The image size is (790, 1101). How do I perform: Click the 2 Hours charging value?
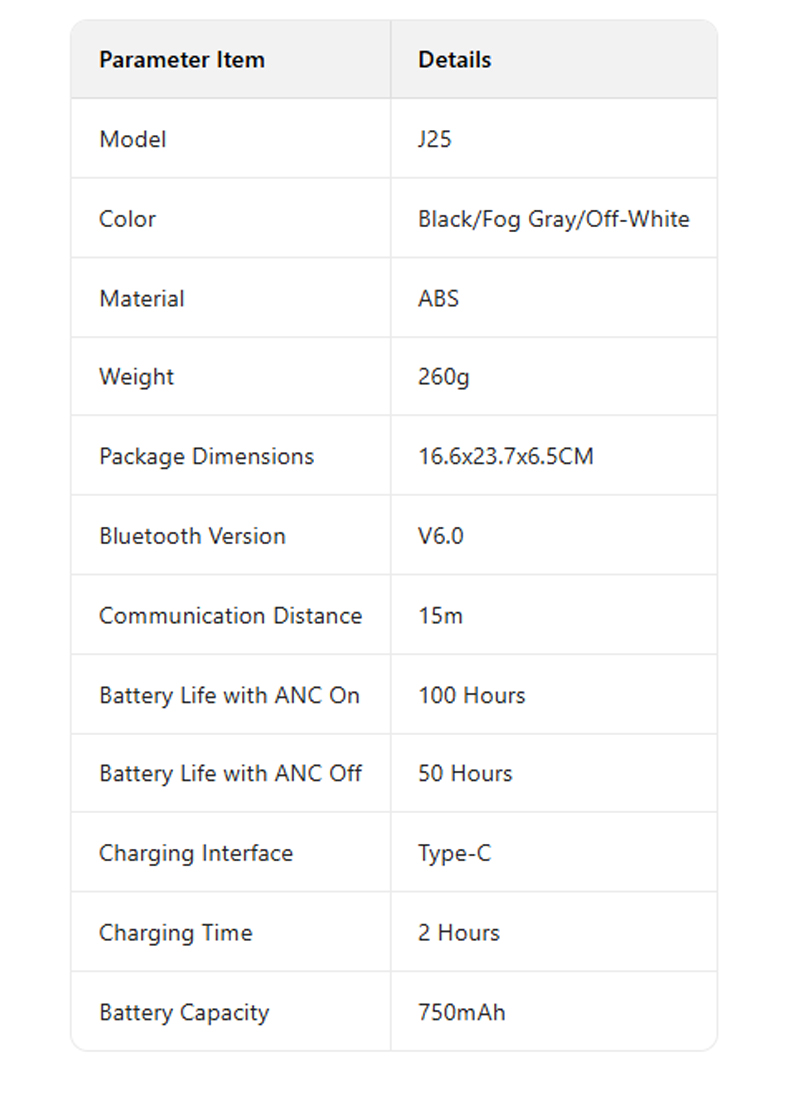pyautogui.click(x=458, y=933)
